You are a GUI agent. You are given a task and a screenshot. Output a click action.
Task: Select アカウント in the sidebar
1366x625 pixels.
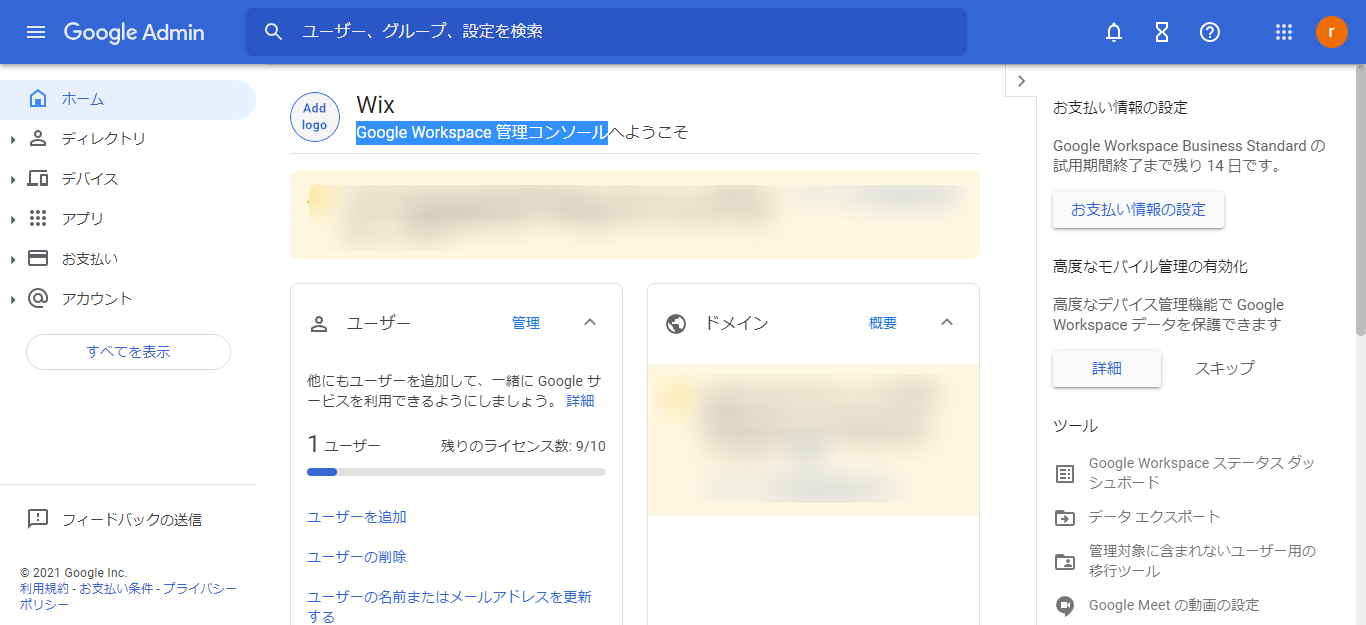coord(128,299)
